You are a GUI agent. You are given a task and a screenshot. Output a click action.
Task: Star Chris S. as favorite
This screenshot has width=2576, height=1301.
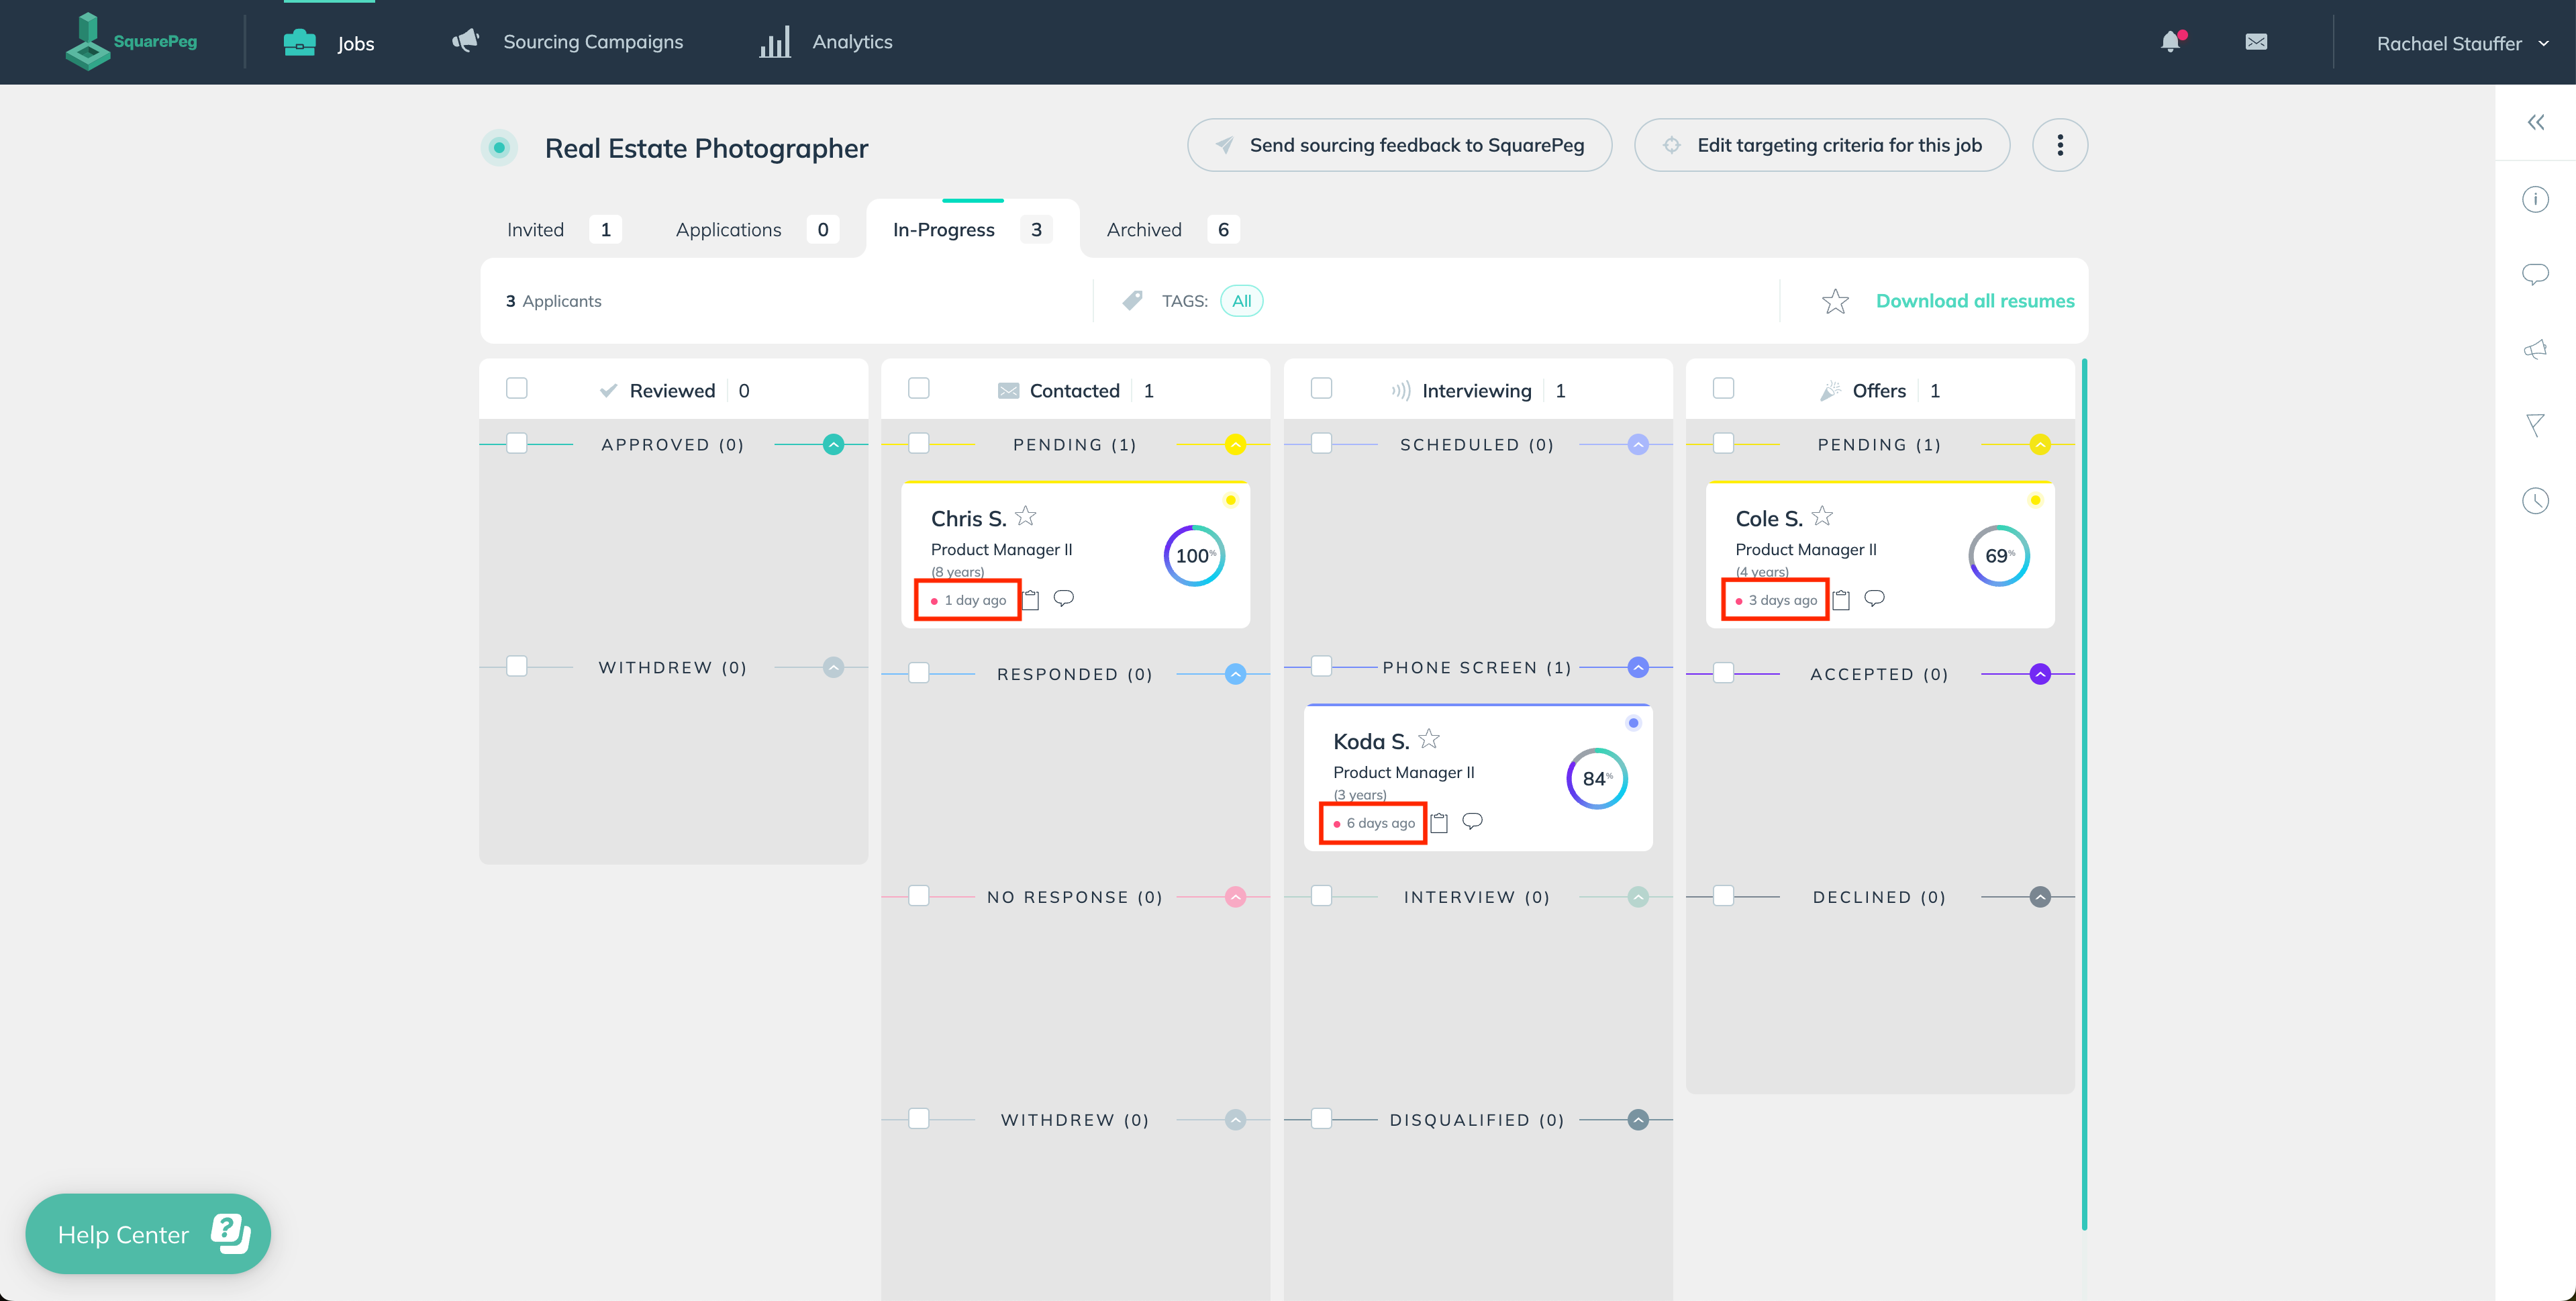point(1025,516)
